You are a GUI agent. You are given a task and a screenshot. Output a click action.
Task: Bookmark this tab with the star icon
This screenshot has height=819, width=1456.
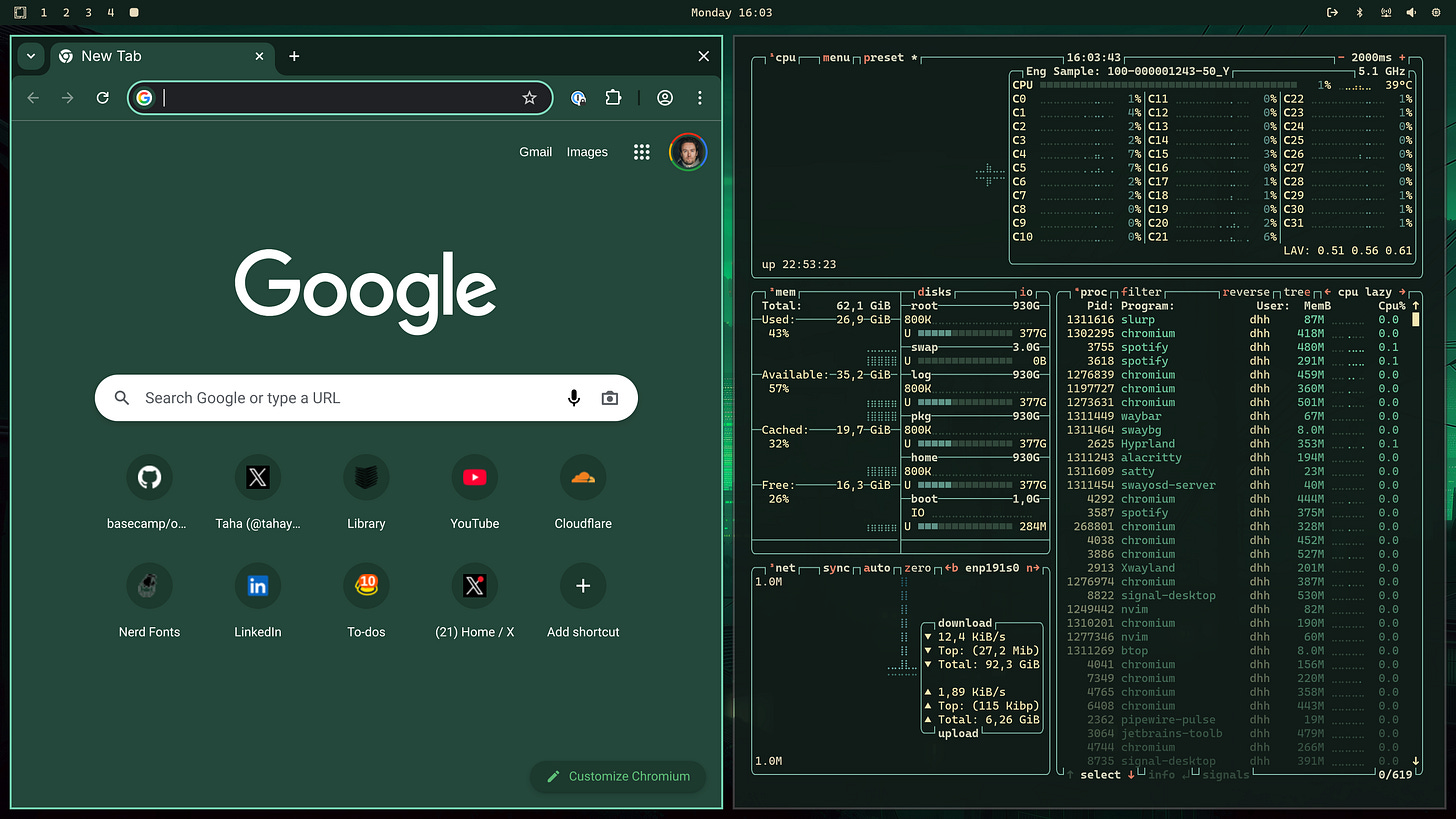(529, 97)
